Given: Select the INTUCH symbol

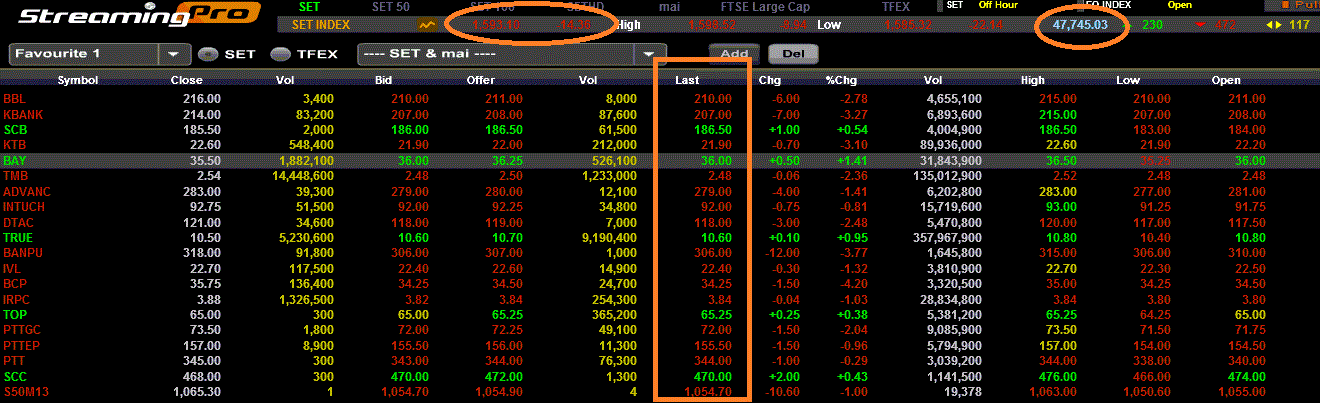Looking at the screenshot, I should (24, 207).
